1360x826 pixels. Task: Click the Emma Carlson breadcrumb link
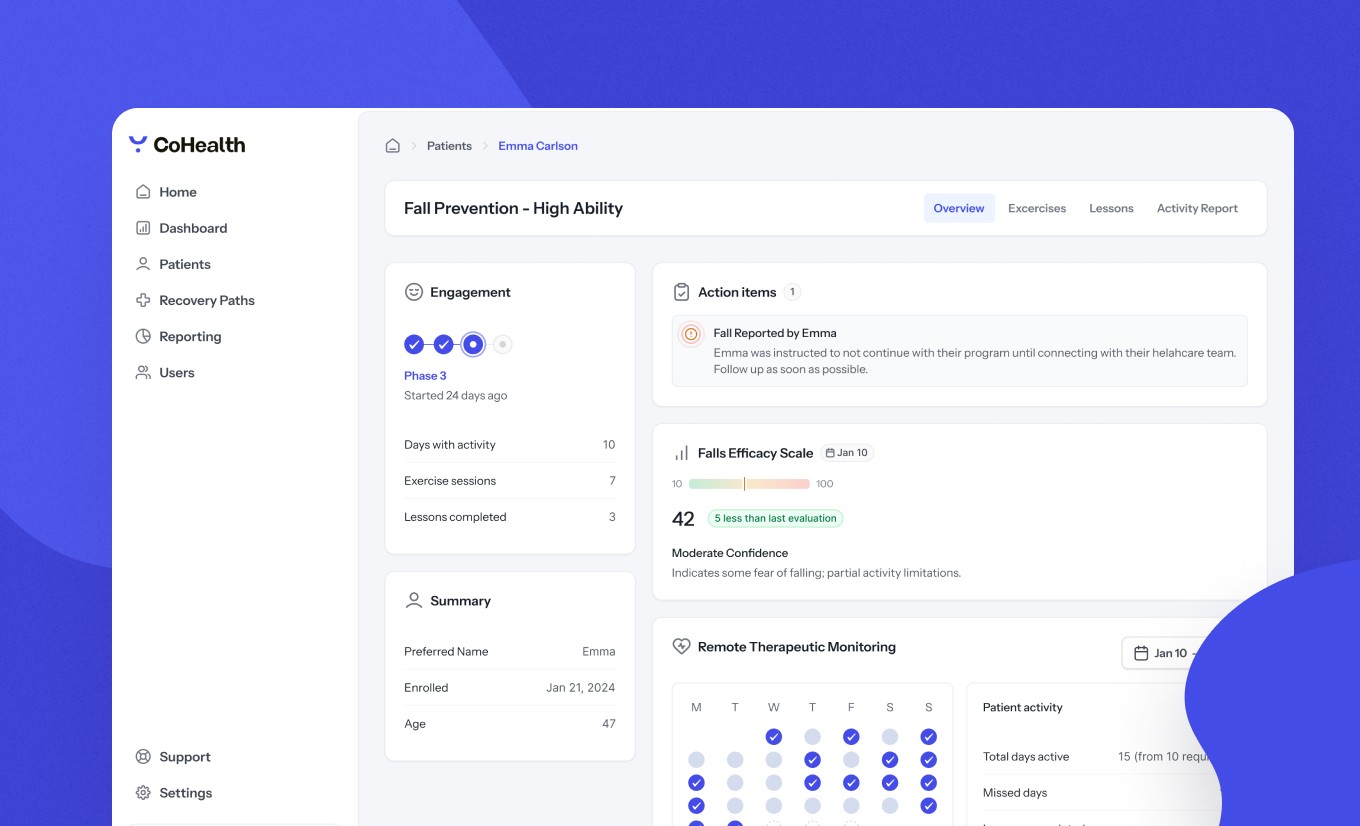click(x=538, y=146)
